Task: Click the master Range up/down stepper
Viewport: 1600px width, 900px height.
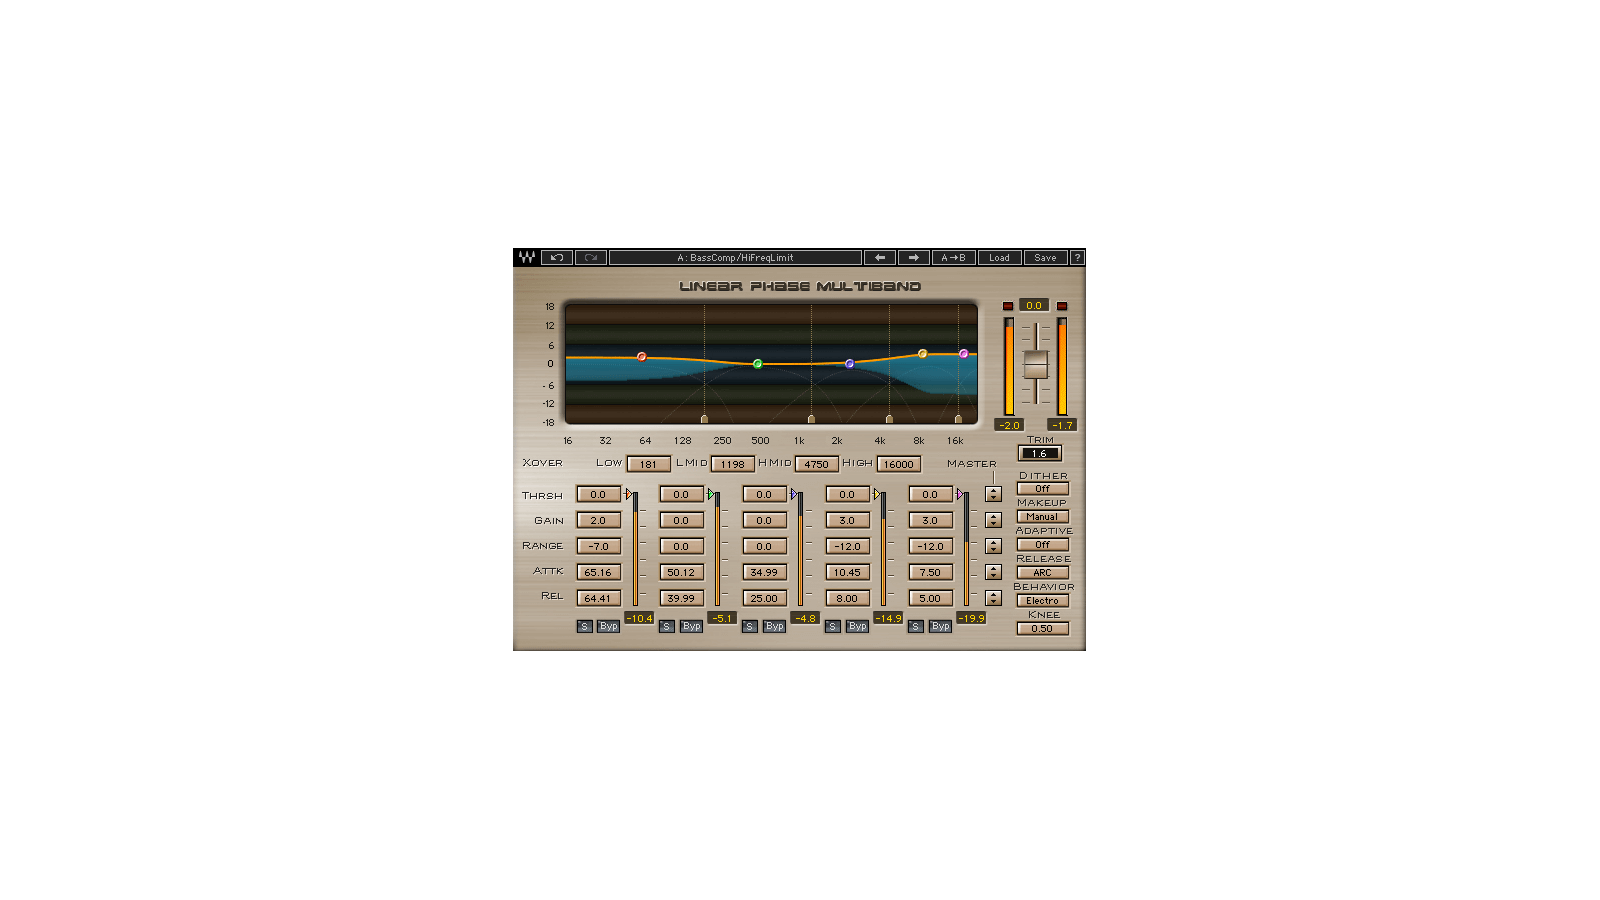Action: (993, 546)
